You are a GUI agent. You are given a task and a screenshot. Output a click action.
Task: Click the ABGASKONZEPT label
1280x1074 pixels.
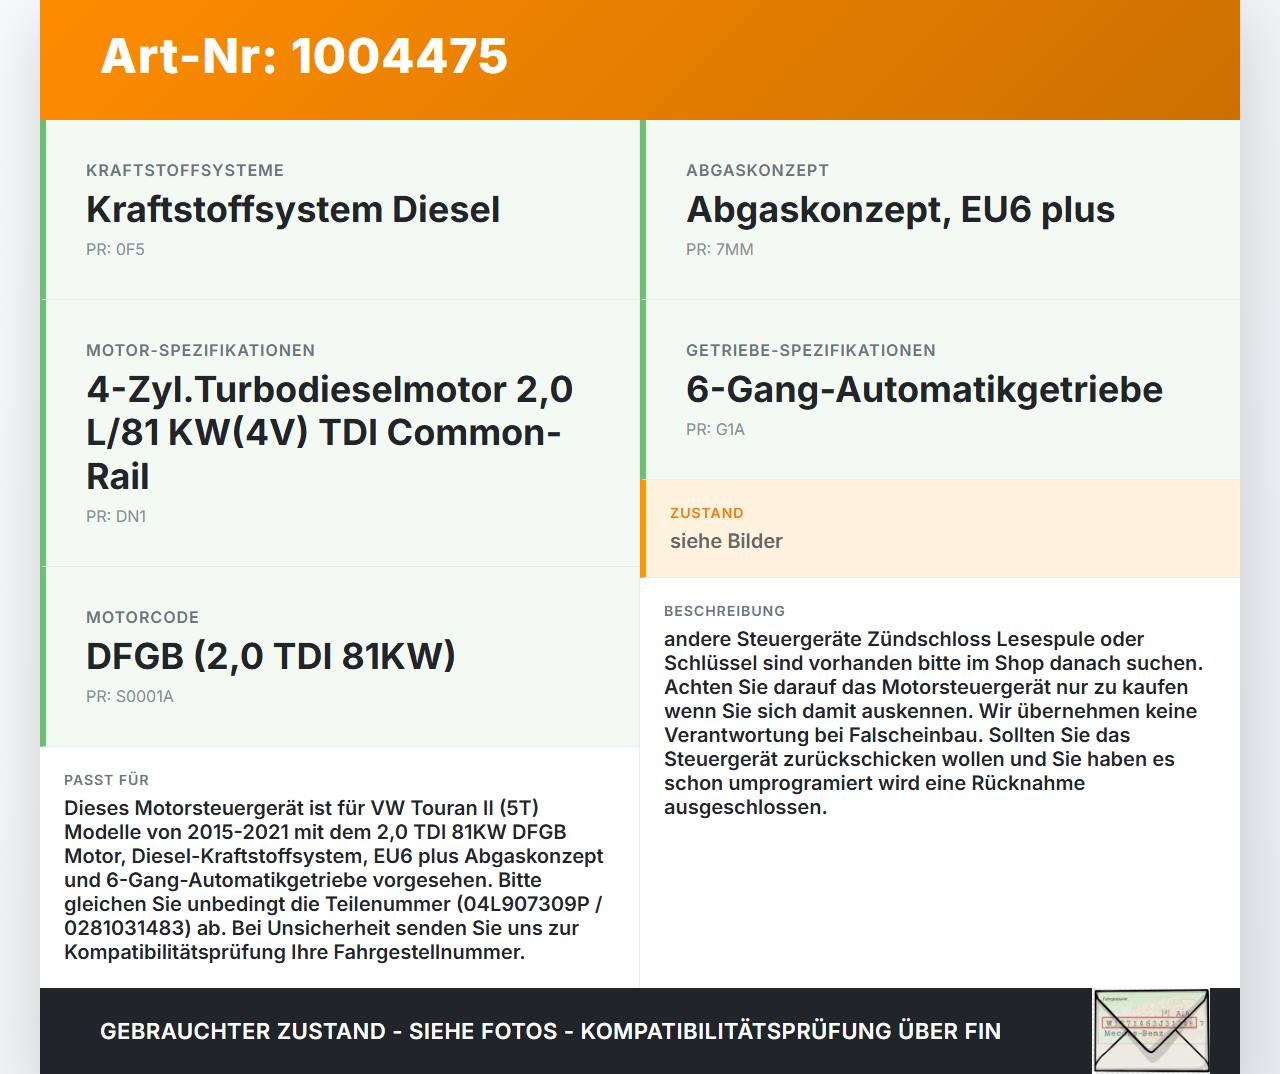coord(757,170)
